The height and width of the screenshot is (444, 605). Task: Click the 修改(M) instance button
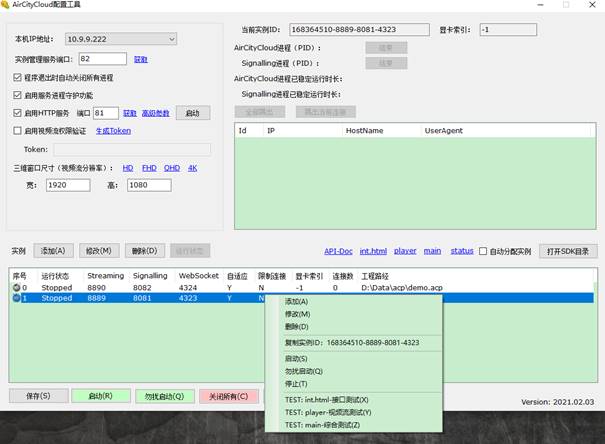99,251
